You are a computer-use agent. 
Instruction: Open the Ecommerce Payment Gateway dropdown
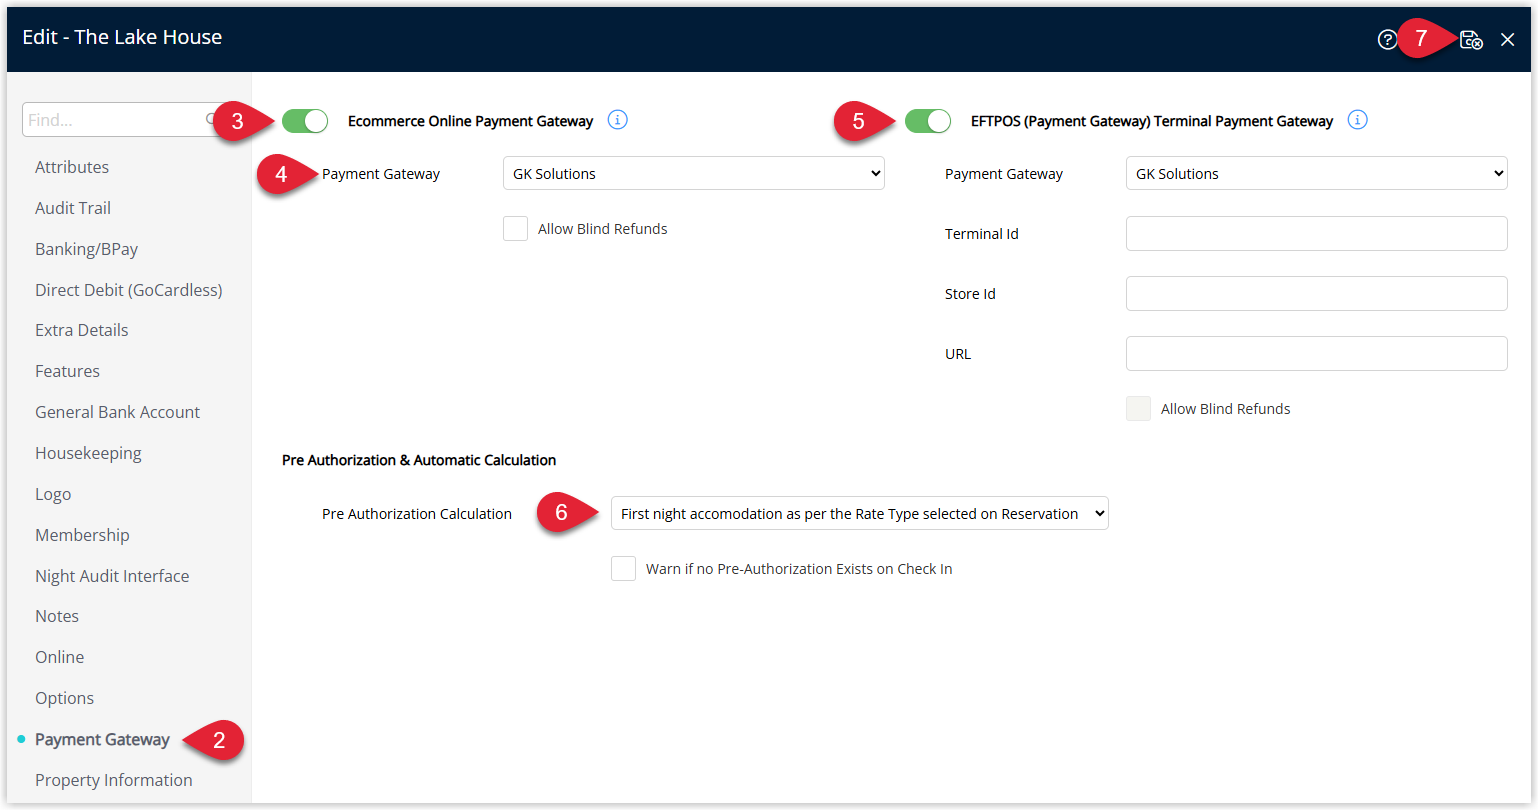click(x=694, y=173)
